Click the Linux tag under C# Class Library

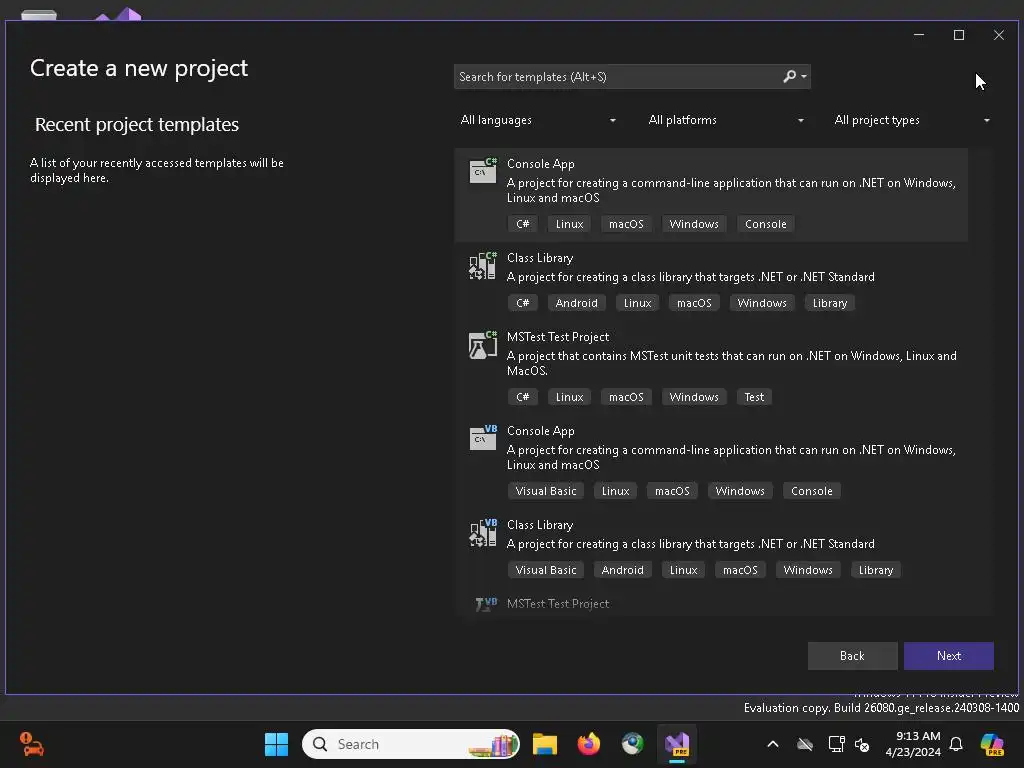coord(637,303)
